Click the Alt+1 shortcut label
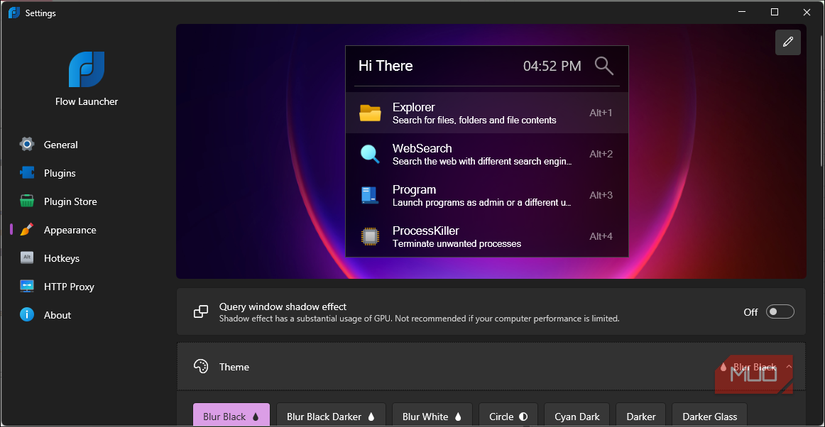This screenshot has height=427, width=825. pyautogui.click(x=601, y=113)
